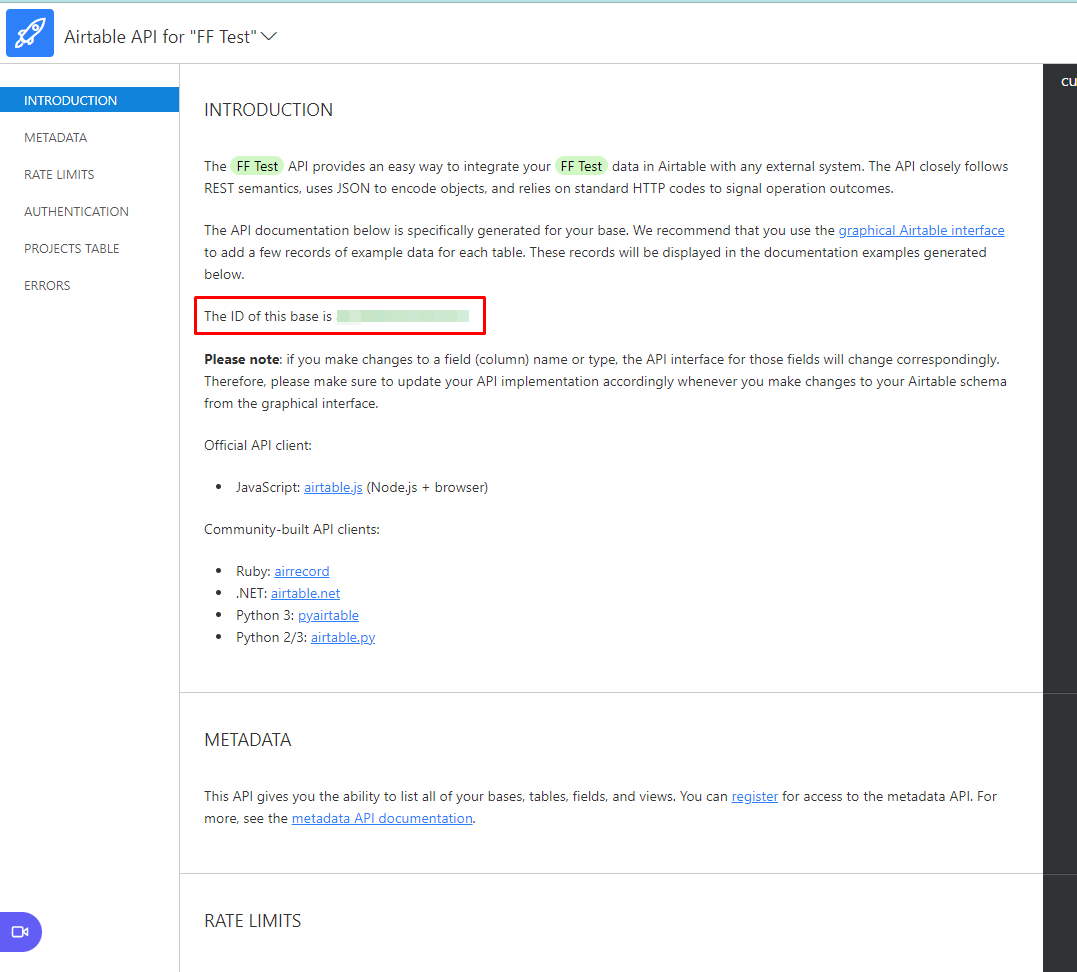Click the first FF Test highlighted tag
Viewport: 1077px width, 972px height.
point(257,166)
